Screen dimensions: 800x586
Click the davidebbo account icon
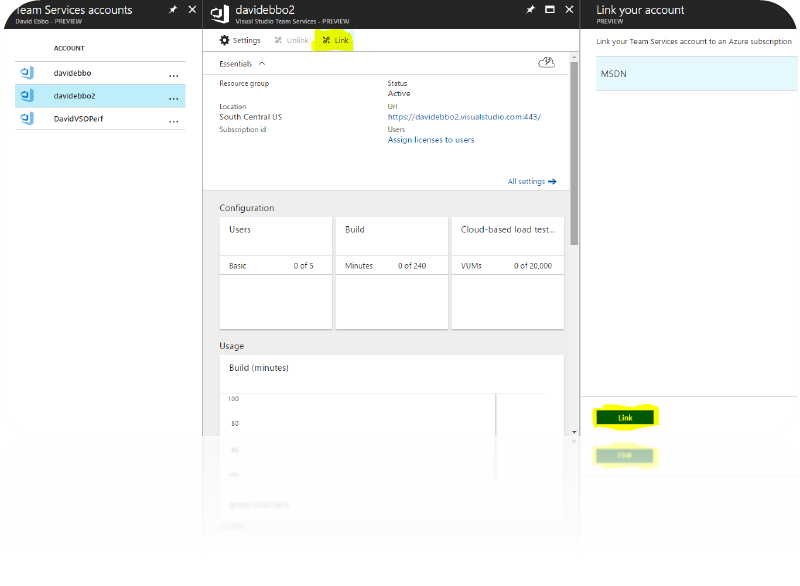click(27, 73)
